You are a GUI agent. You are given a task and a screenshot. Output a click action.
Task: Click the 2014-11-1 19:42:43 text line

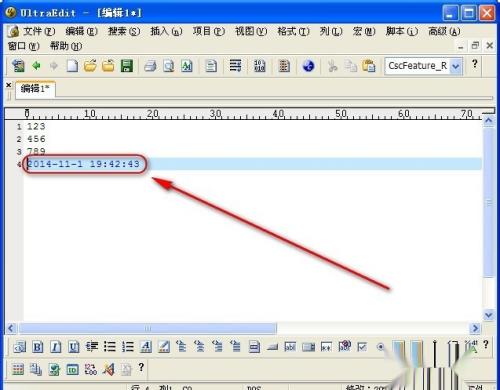[x=83, y=164]
